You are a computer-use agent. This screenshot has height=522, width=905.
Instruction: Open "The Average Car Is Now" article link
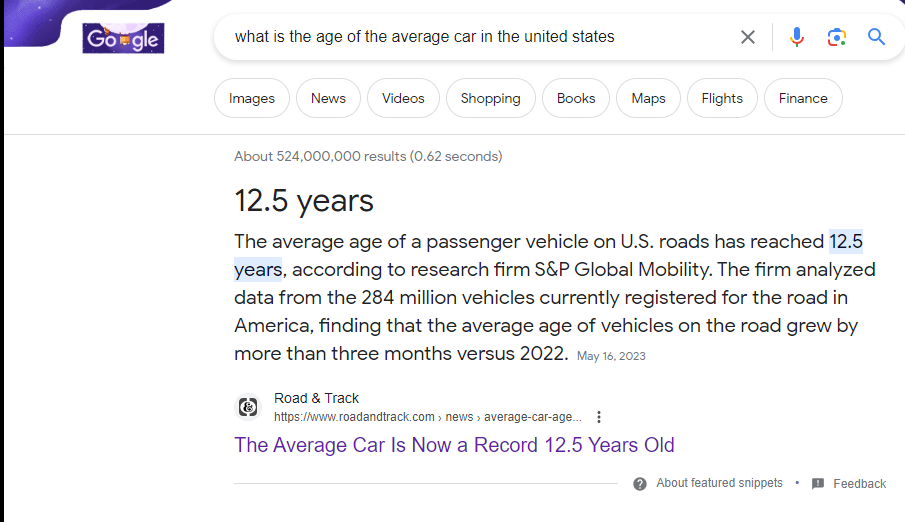pyautogui.click(x=454, y=445)
